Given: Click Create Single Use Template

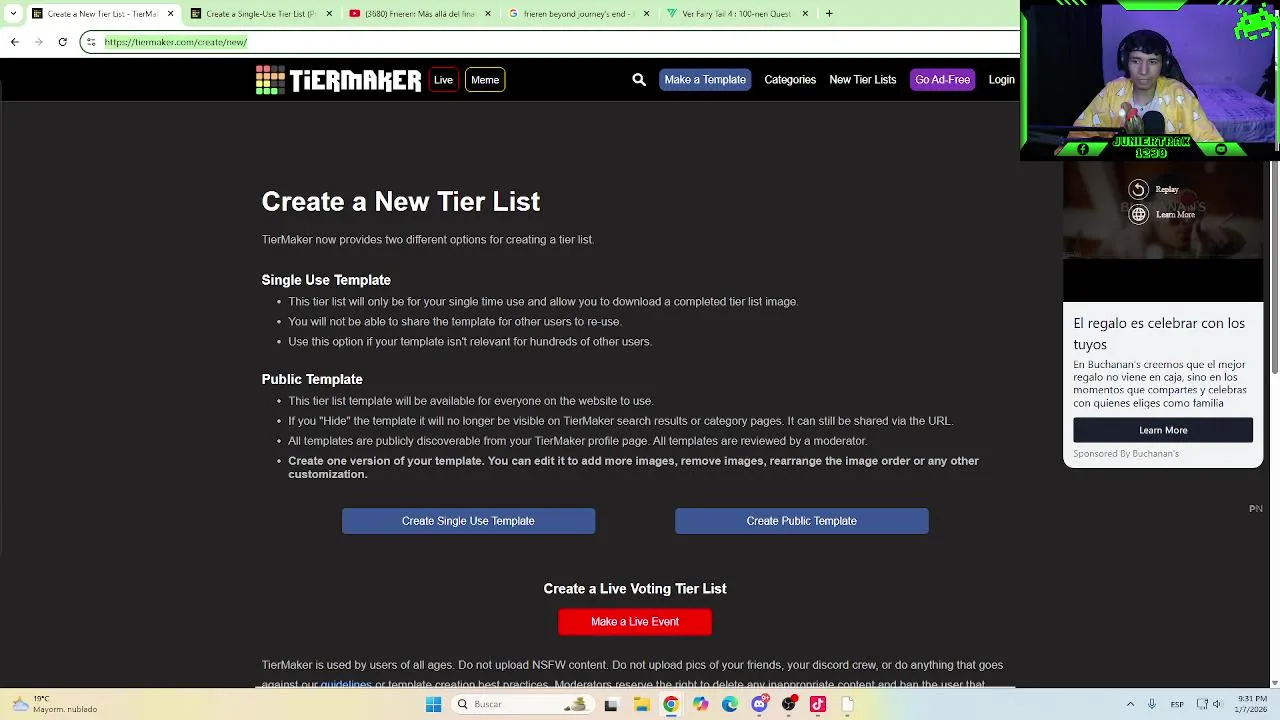Looking at the screenshot, I should [468, 521].
